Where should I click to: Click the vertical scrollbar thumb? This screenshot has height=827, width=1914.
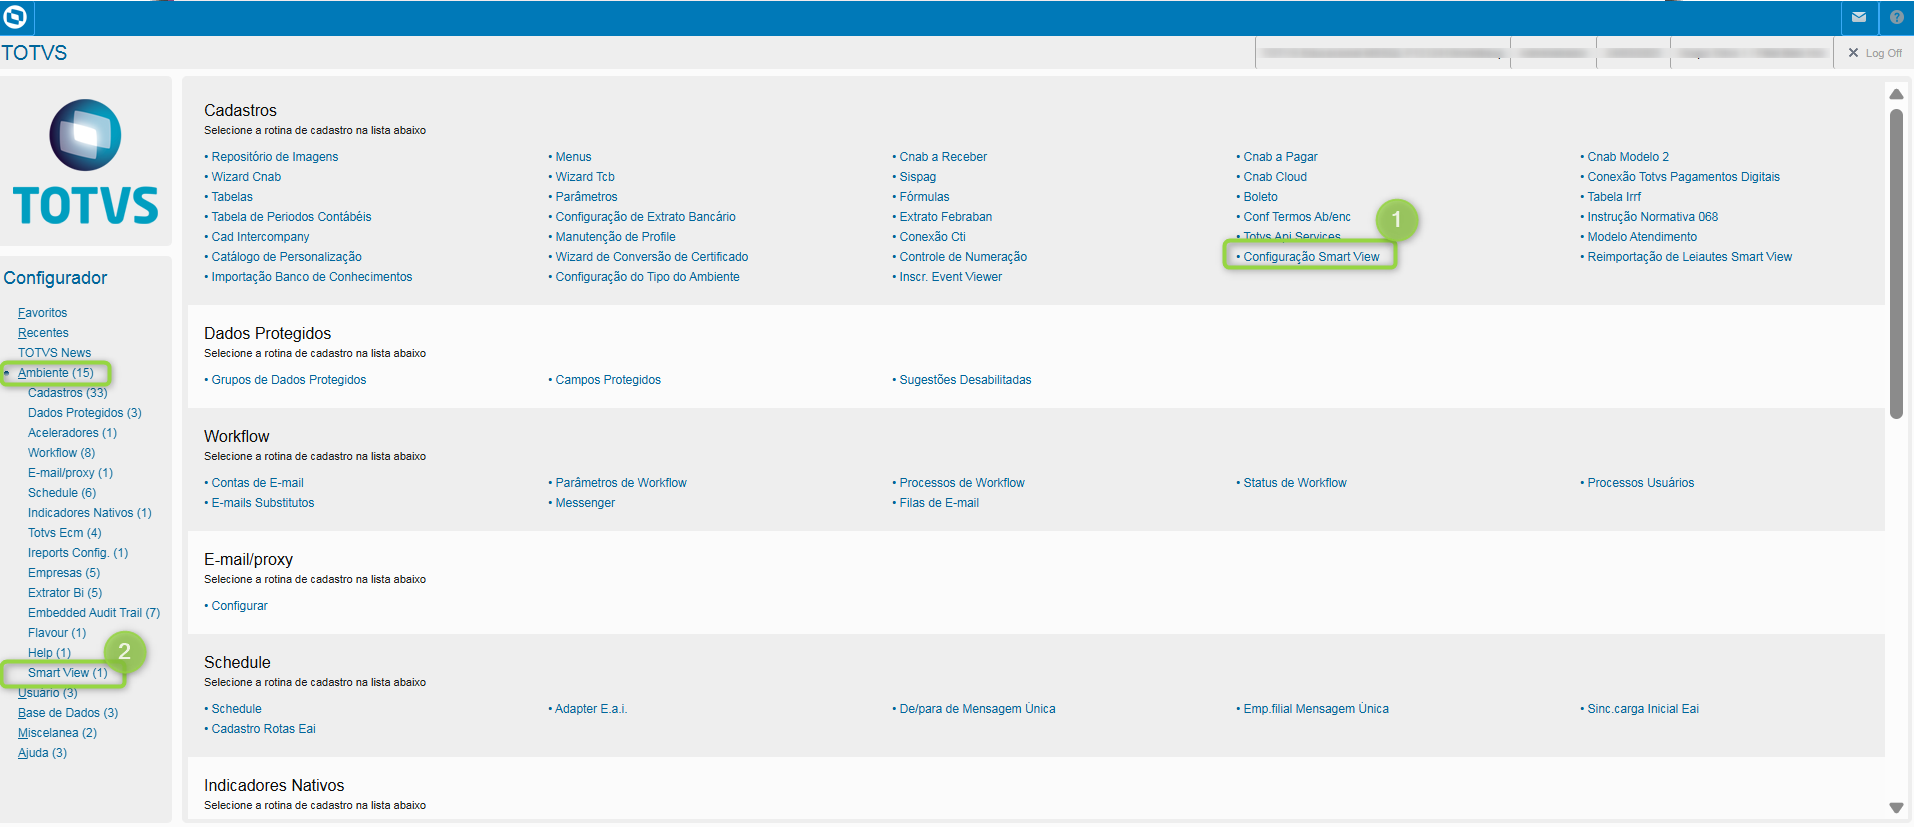click(1896, 263)
